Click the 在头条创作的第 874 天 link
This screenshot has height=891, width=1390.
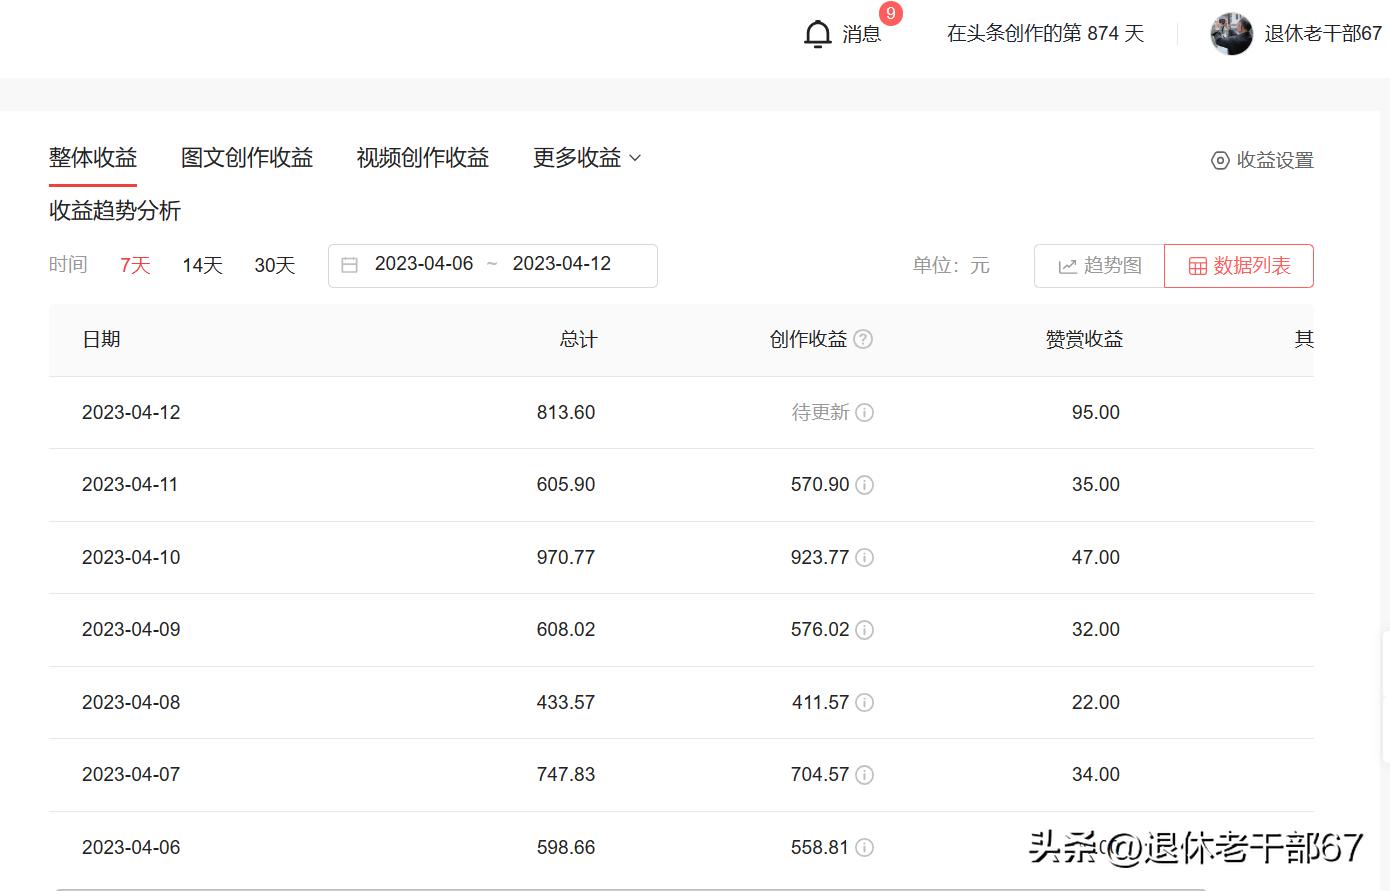[x=1045, y=32]
